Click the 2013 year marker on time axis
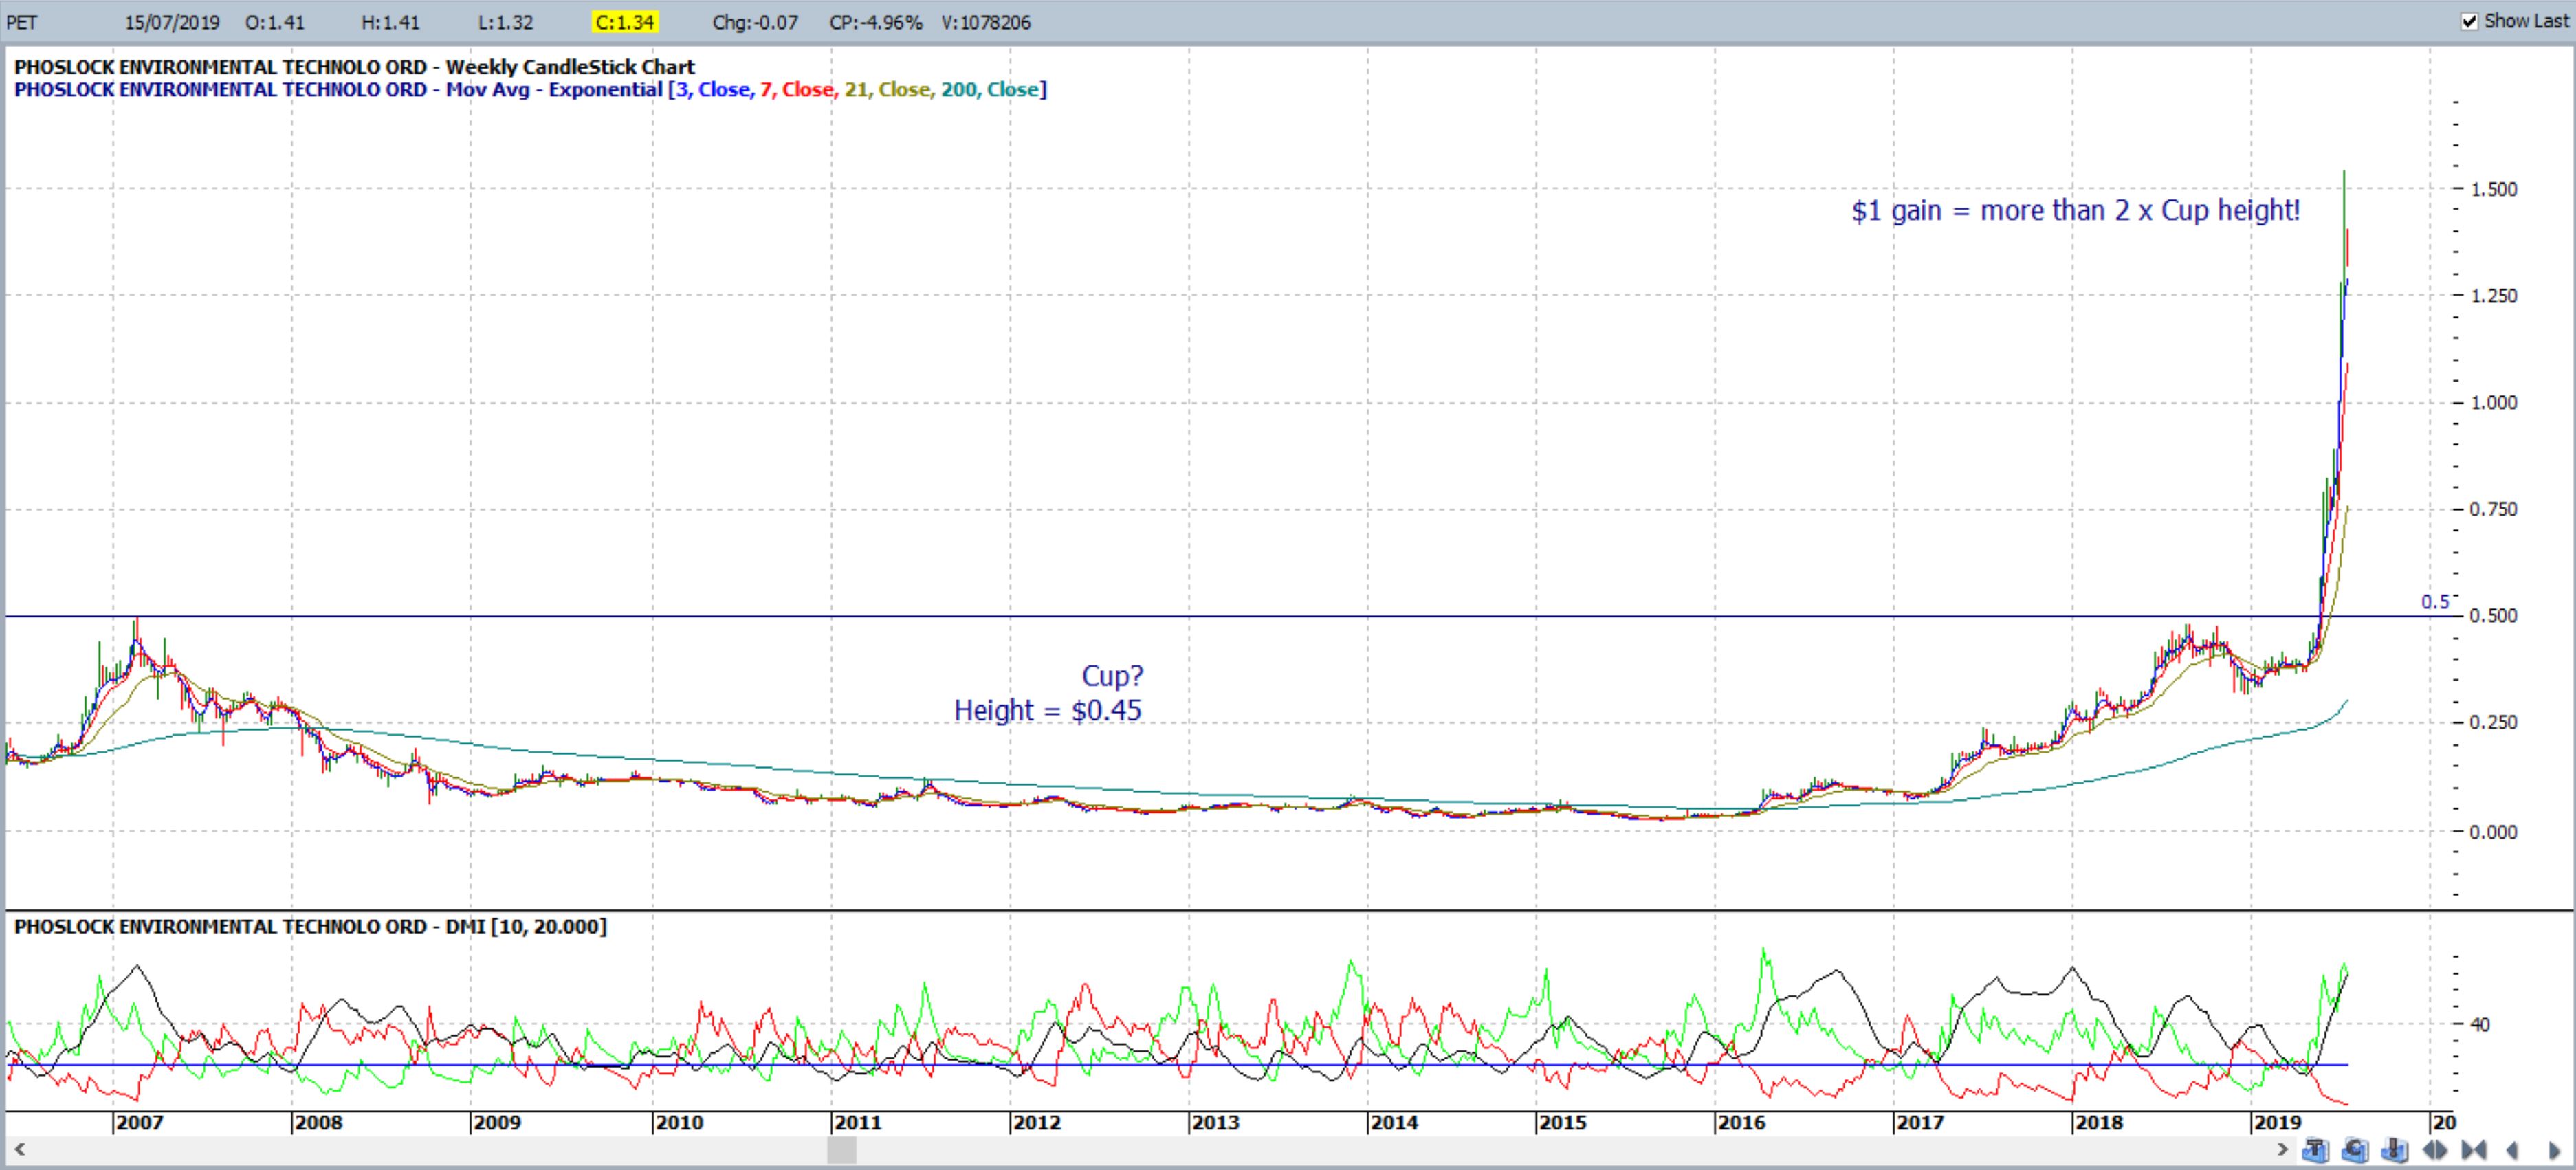Screen dimensions: 2576x1170 click(1216, 1123)
